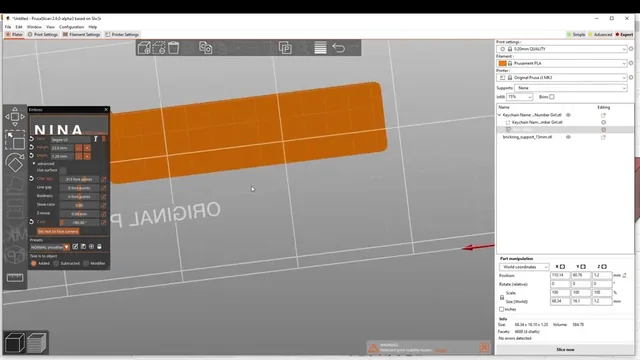
Task: Click Set text to face camera button
Action: [x=58, y=231]
